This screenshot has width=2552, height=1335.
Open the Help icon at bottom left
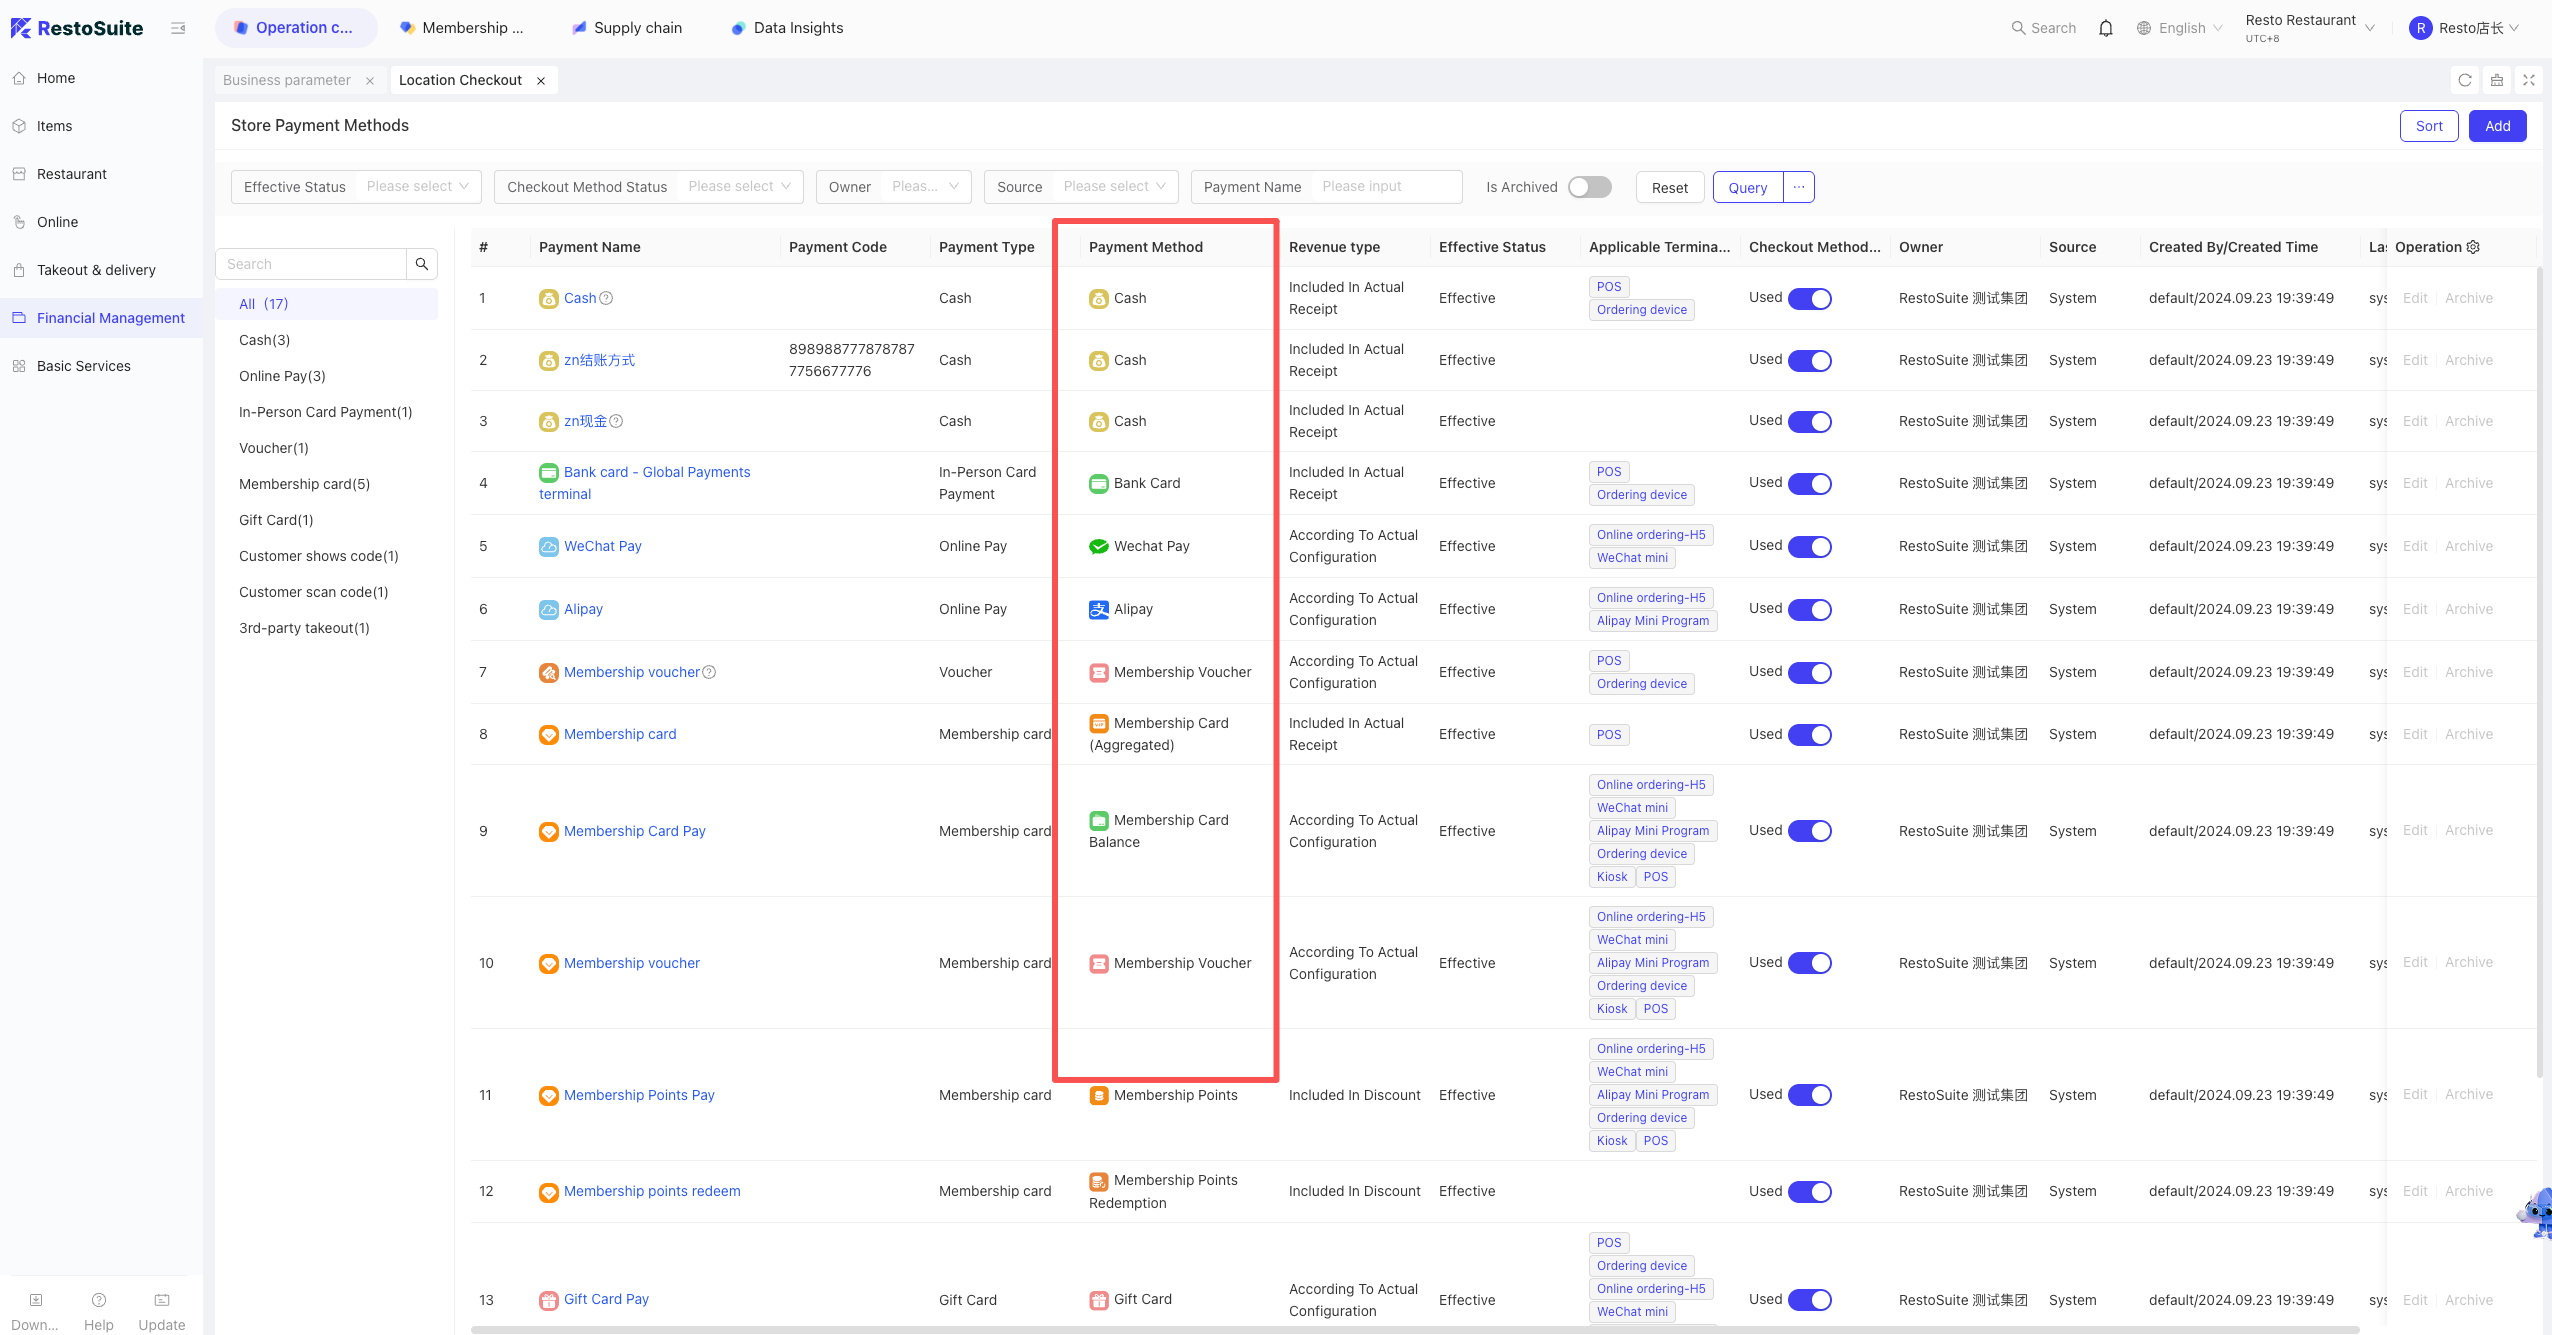point(99,1311)
